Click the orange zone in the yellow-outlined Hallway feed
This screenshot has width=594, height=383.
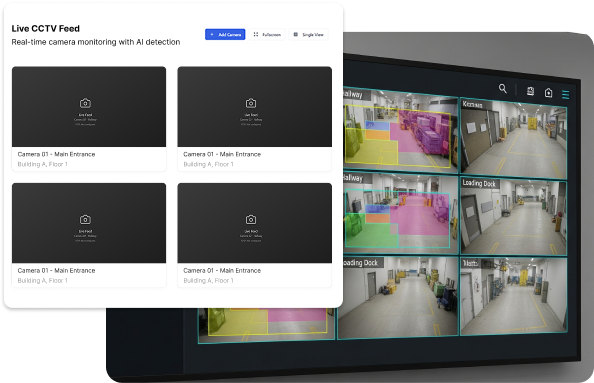pos(378,135)
